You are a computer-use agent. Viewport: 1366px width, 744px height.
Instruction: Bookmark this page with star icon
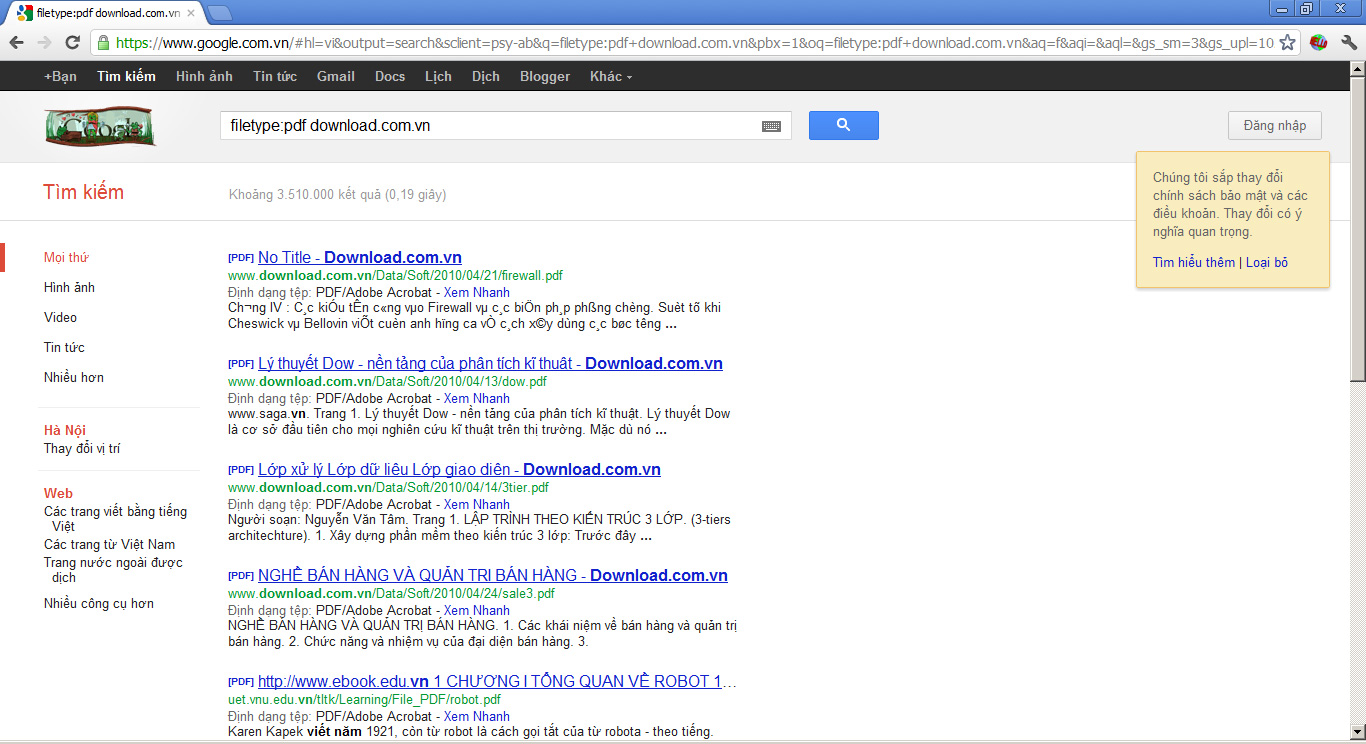(1288, 43)
